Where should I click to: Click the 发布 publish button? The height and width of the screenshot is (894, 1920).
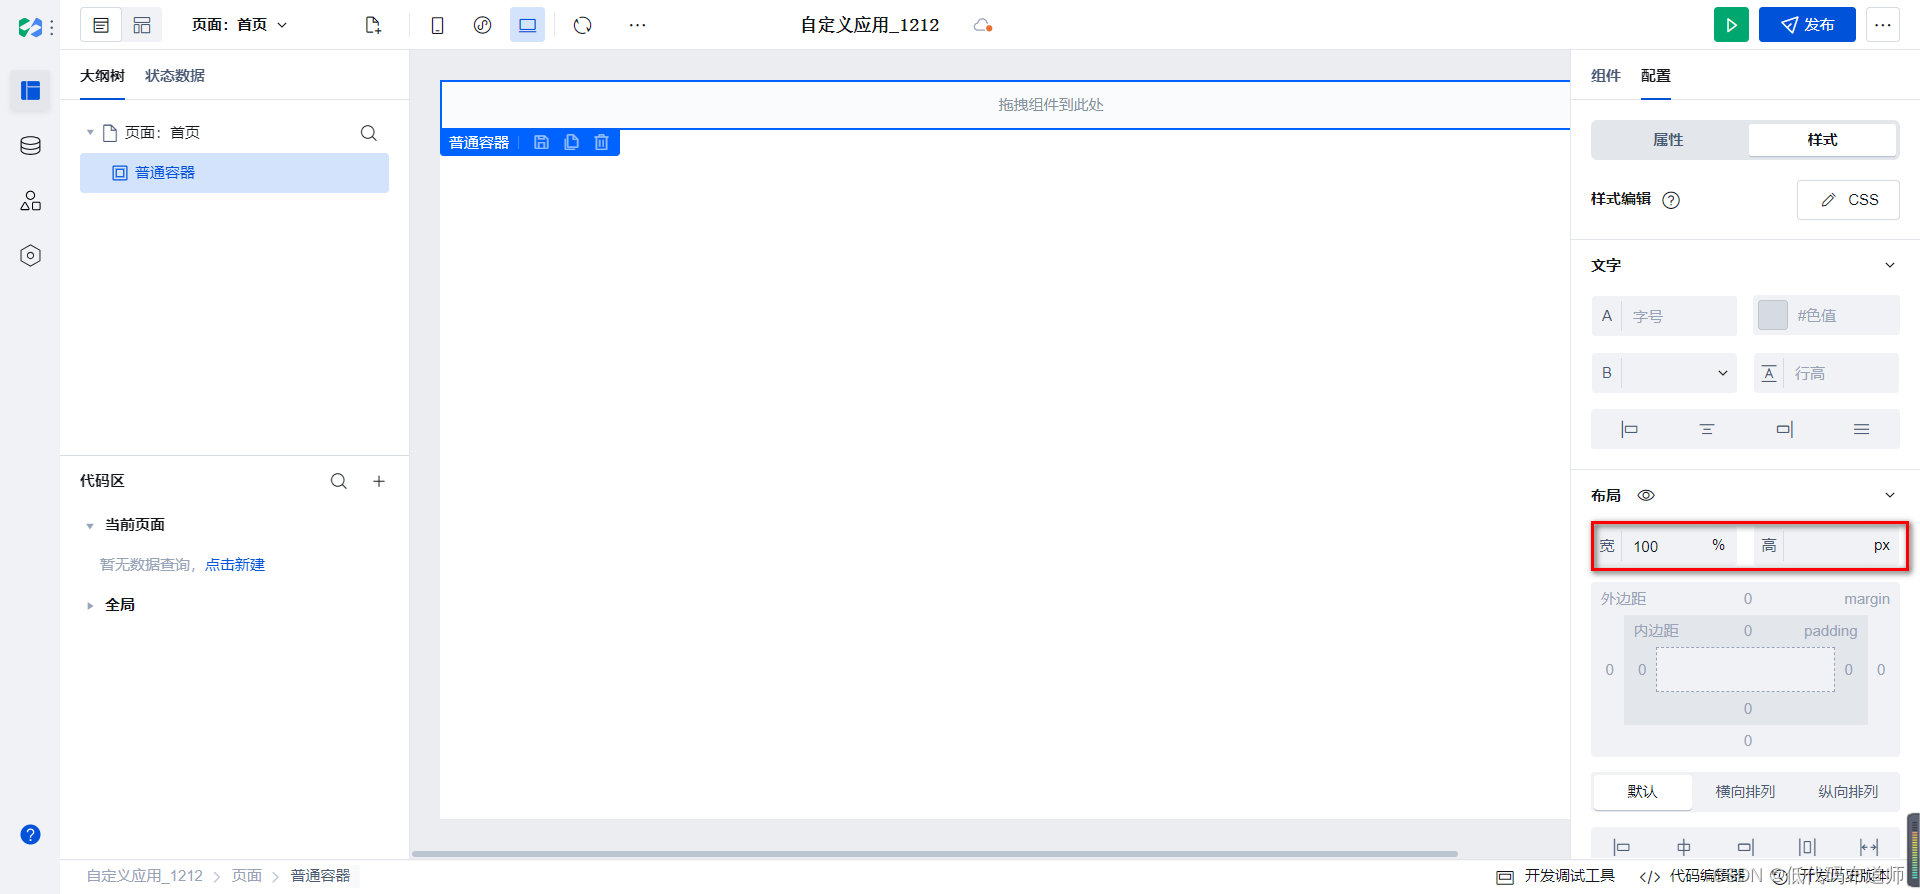(x=1807, y=25)
